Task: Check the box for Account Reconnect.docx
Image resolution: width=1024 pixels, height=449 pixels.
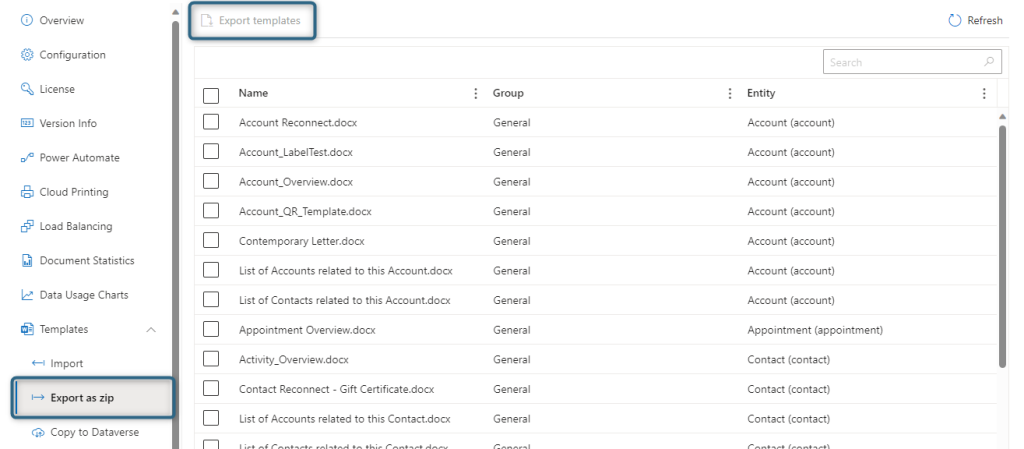Action: pos(211,122)
